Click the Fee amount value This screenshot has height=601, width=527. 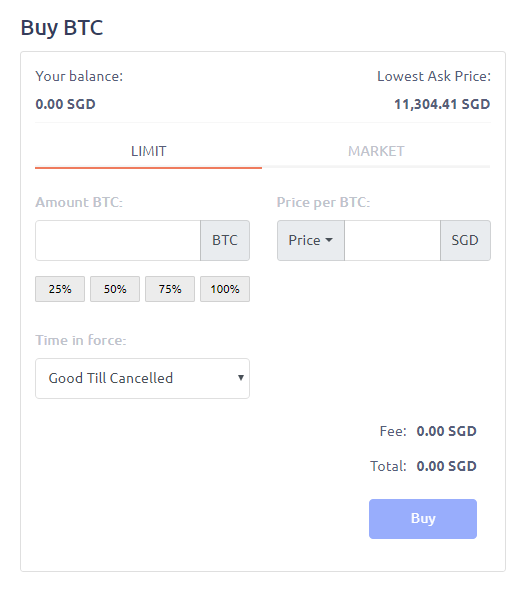click(447, 431)
